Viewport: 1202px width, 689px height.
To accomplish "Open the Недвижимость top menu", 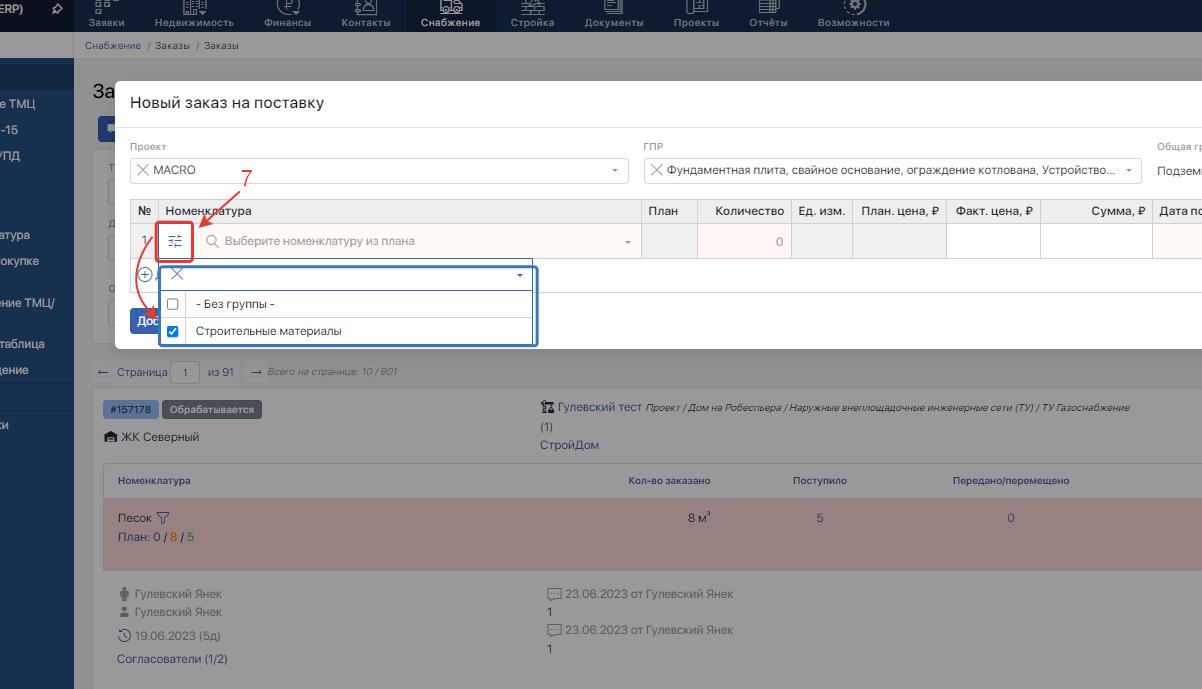I will (194, 15).
